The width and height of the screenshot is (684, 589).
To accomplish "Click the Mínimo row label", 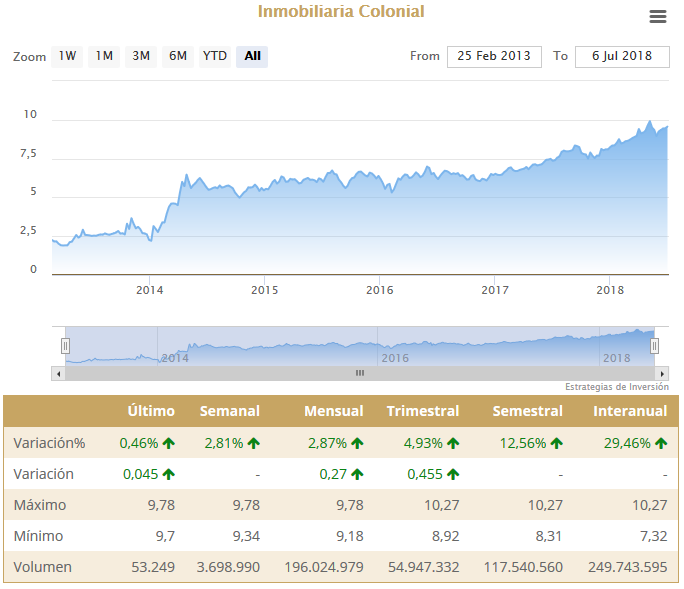I will click(38, 536).
